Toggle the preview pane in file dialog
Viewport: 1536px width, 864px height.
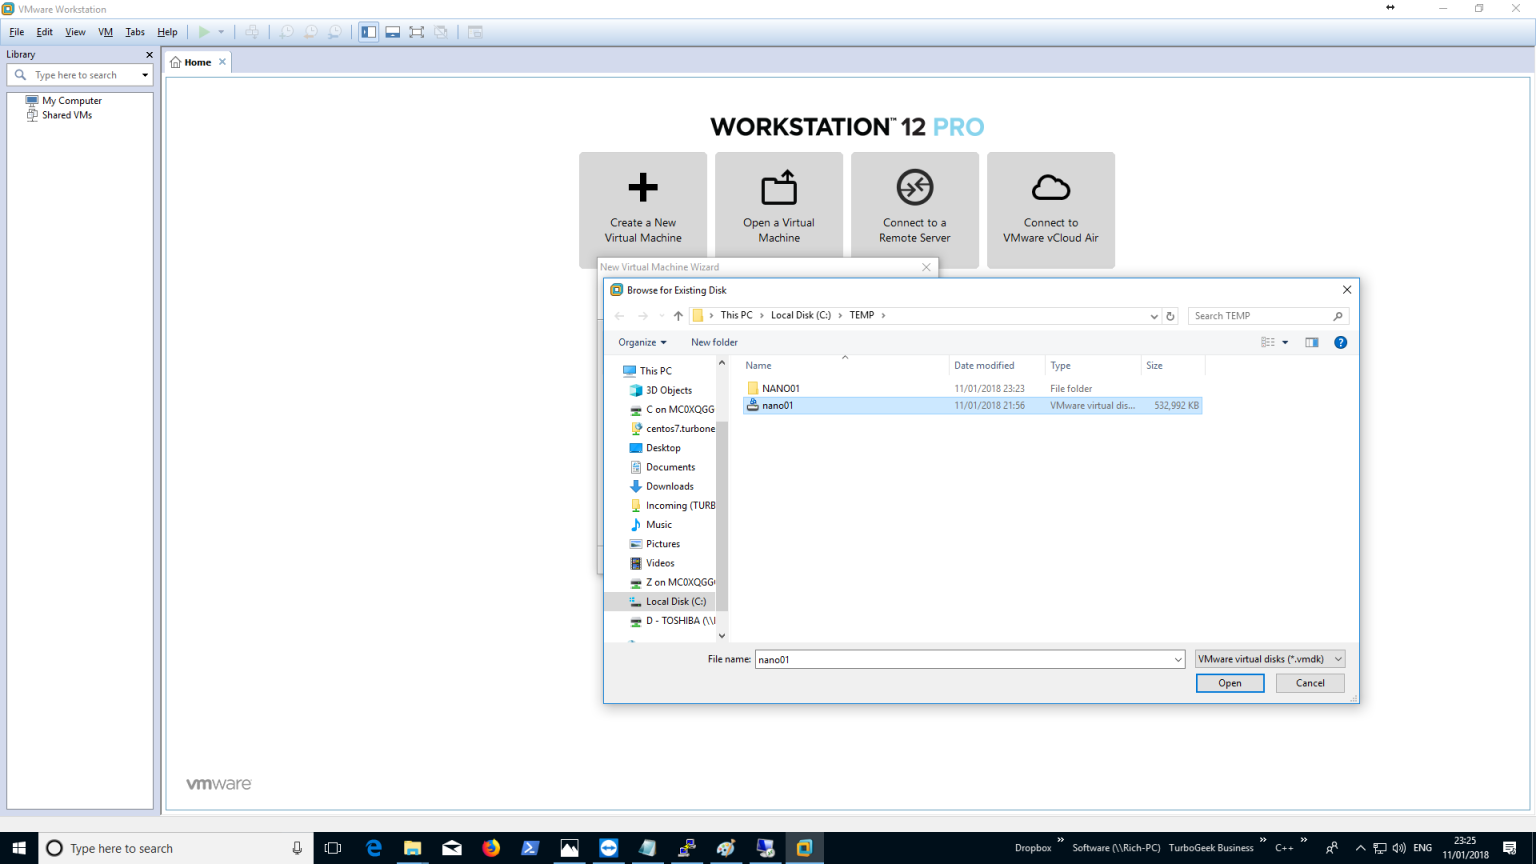click(1312, 342)
